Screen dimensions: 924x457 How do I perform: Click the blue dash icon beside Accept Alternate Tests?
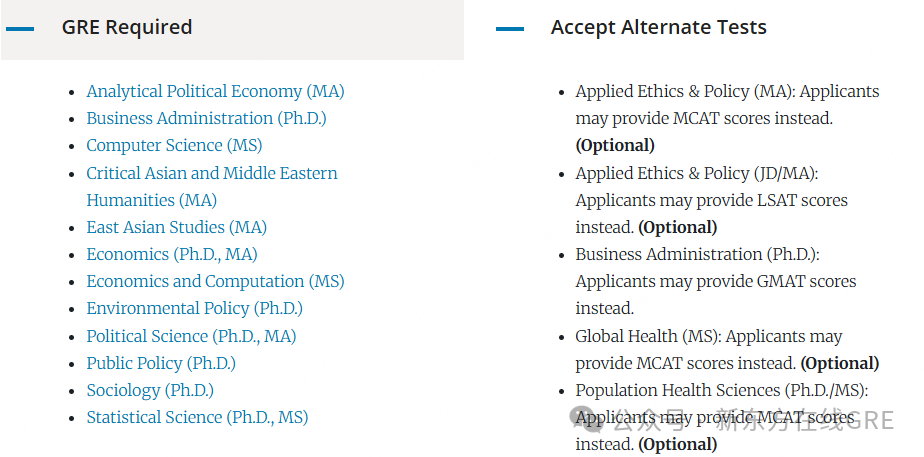[510, 29]
